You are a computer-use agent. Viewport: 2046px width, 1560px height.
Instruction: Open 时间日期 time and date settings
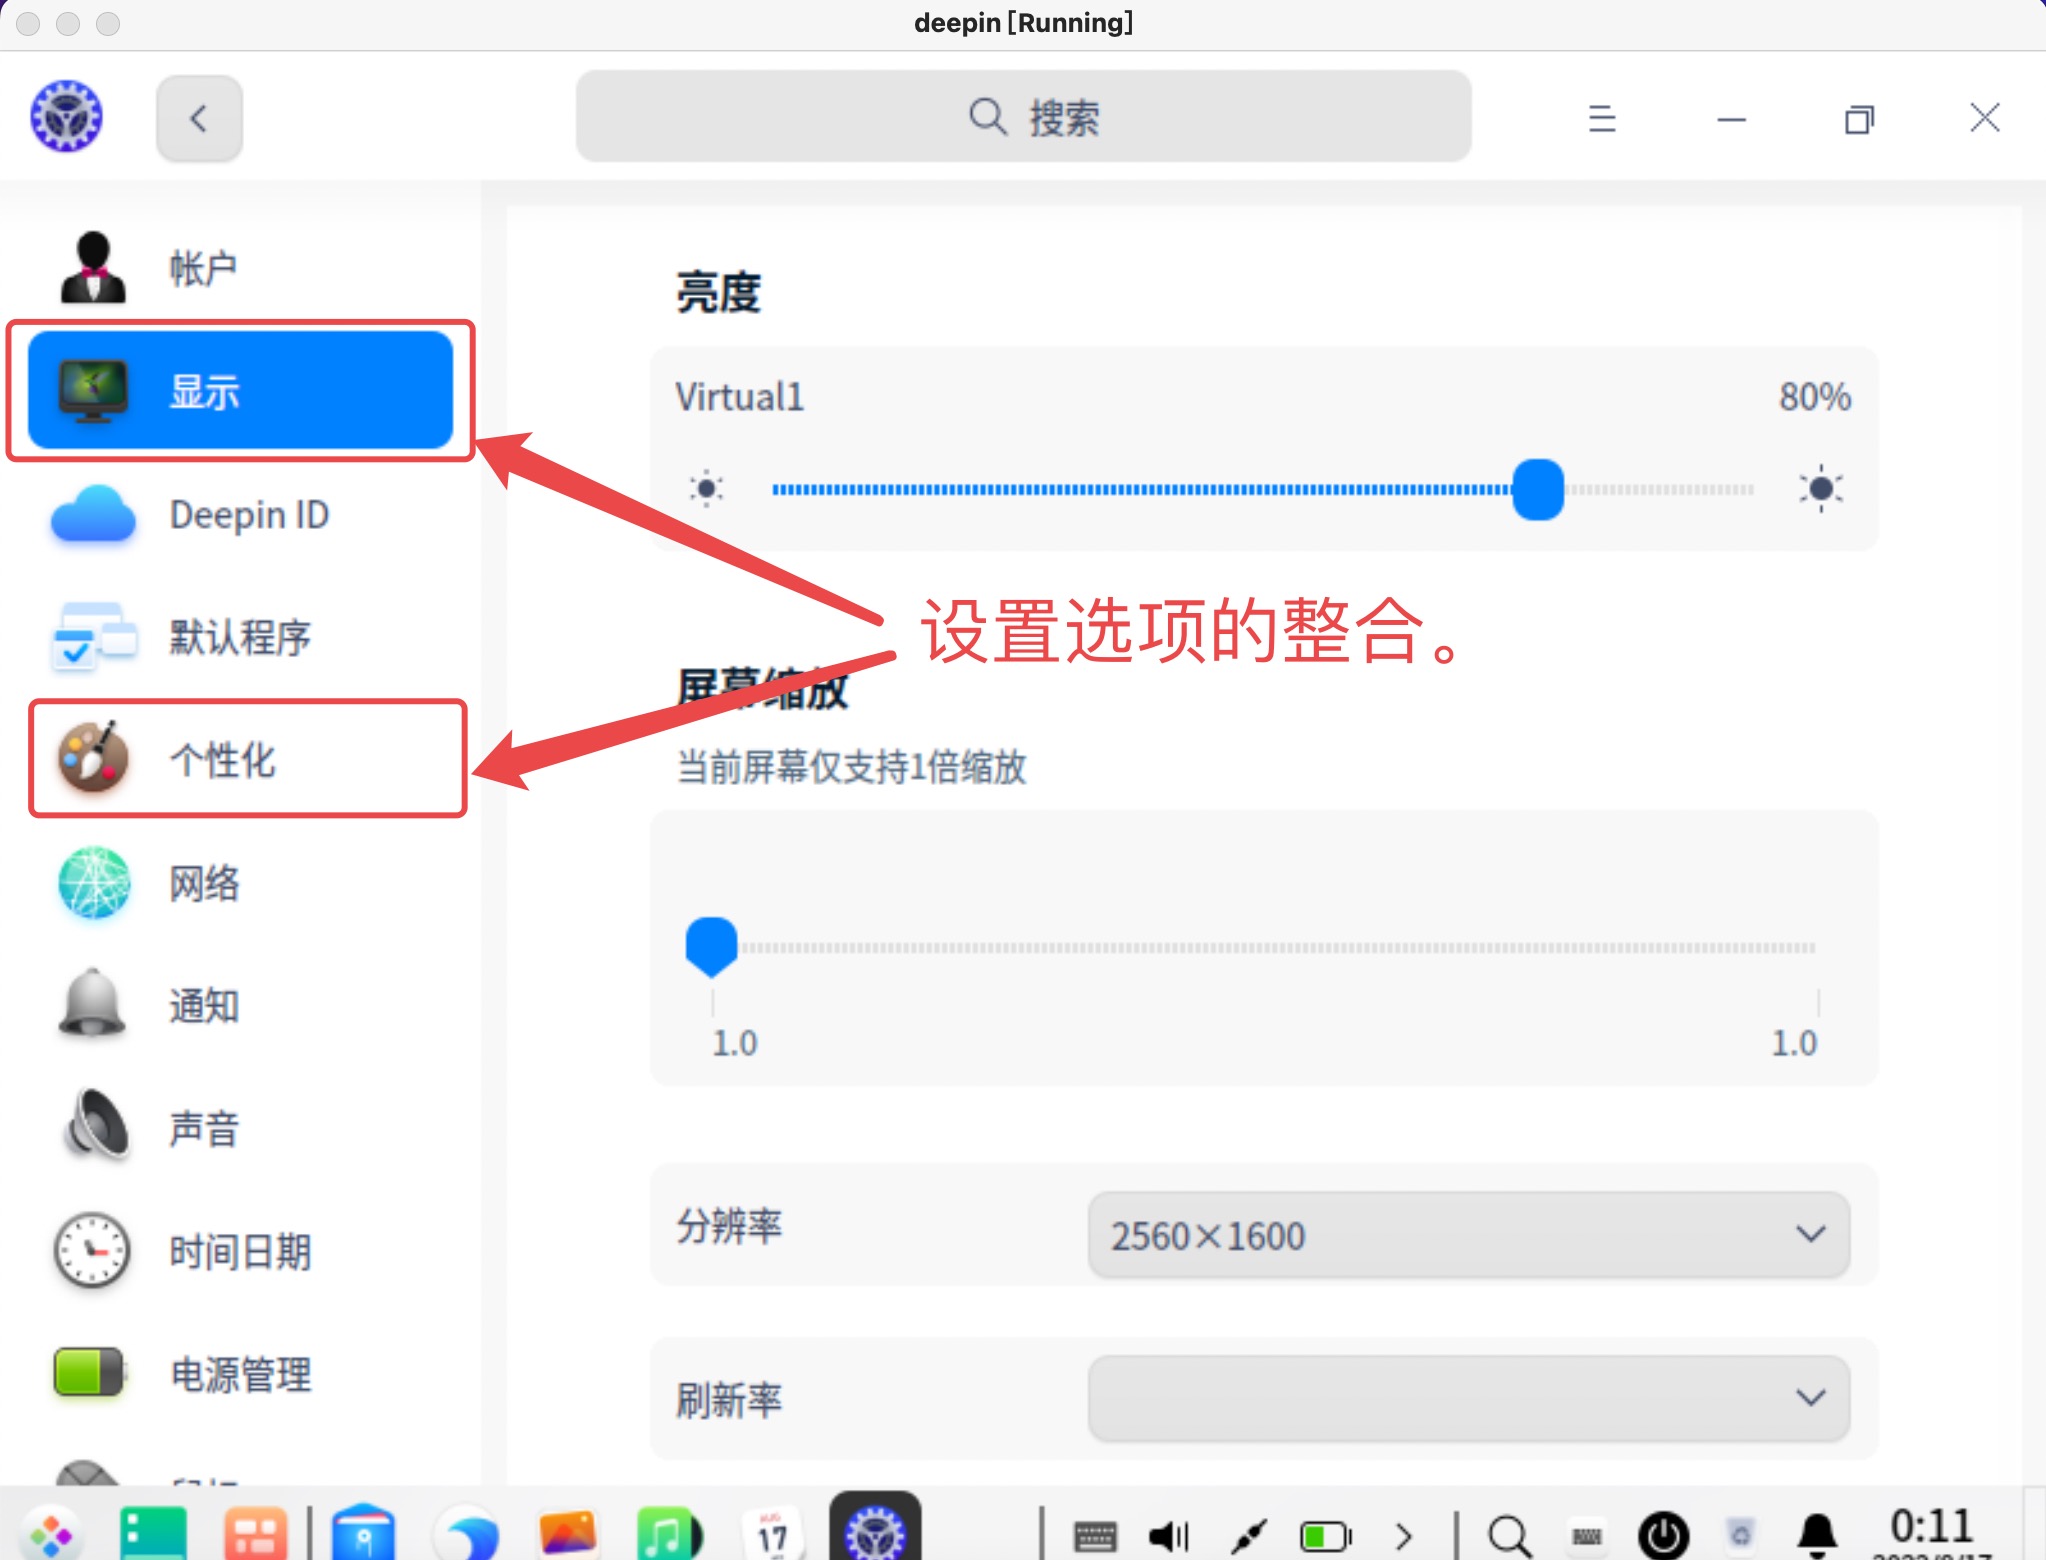coord(240,1252)
